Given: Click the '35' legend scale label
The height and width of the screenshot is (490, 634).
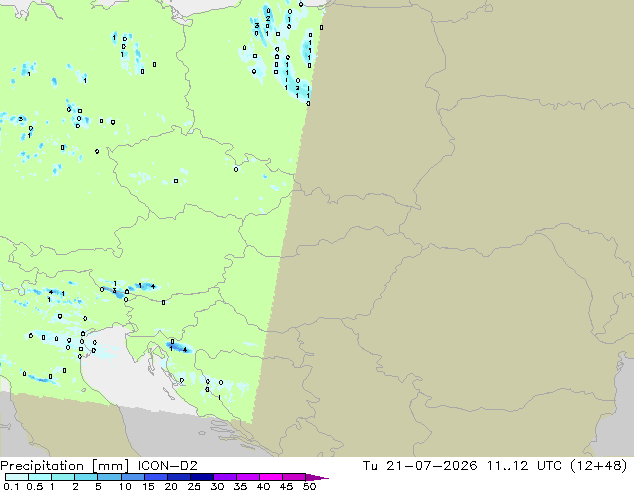Looking at the screenshot, I should point(240,486).
